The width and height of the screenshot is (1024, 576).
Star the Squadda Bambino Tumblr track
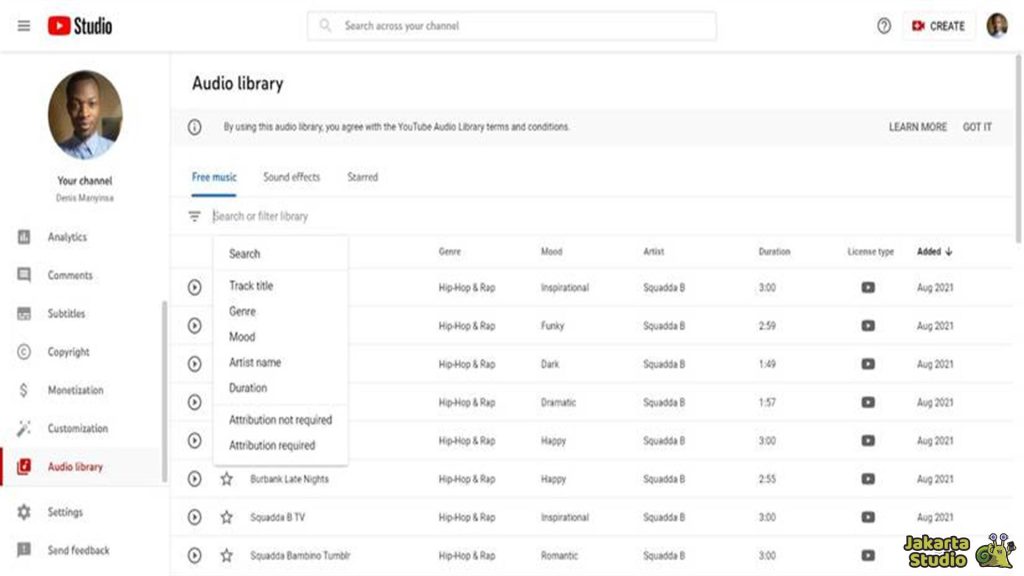(x=227, y=555)
